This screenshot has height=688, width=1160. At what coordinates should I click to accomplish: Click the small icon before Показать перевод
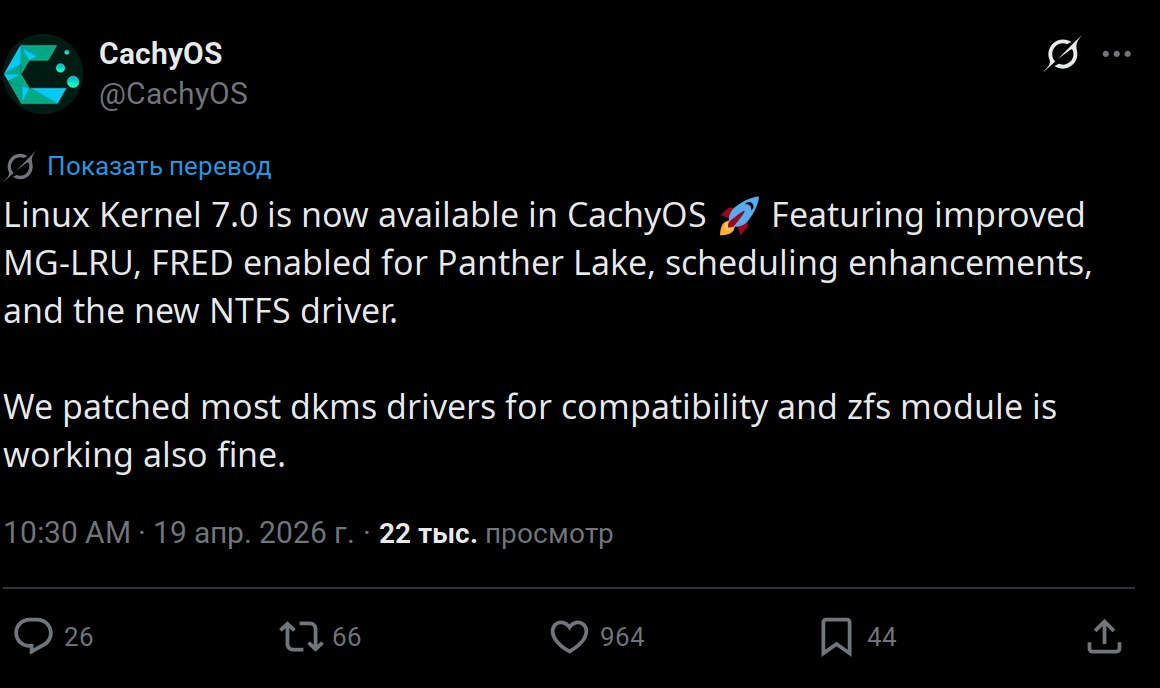[x=20, y=167]
